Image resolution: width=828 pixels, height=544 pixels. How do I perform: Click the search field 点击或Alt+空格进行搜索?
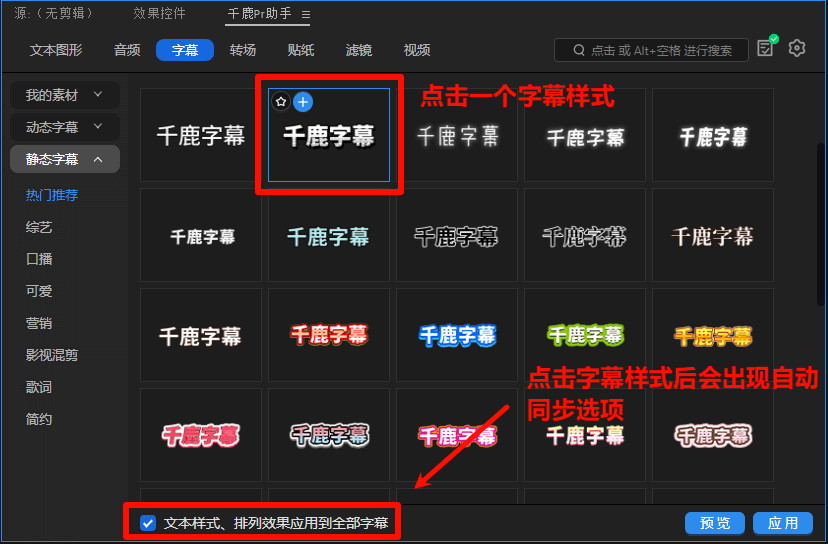click(651, 50)
